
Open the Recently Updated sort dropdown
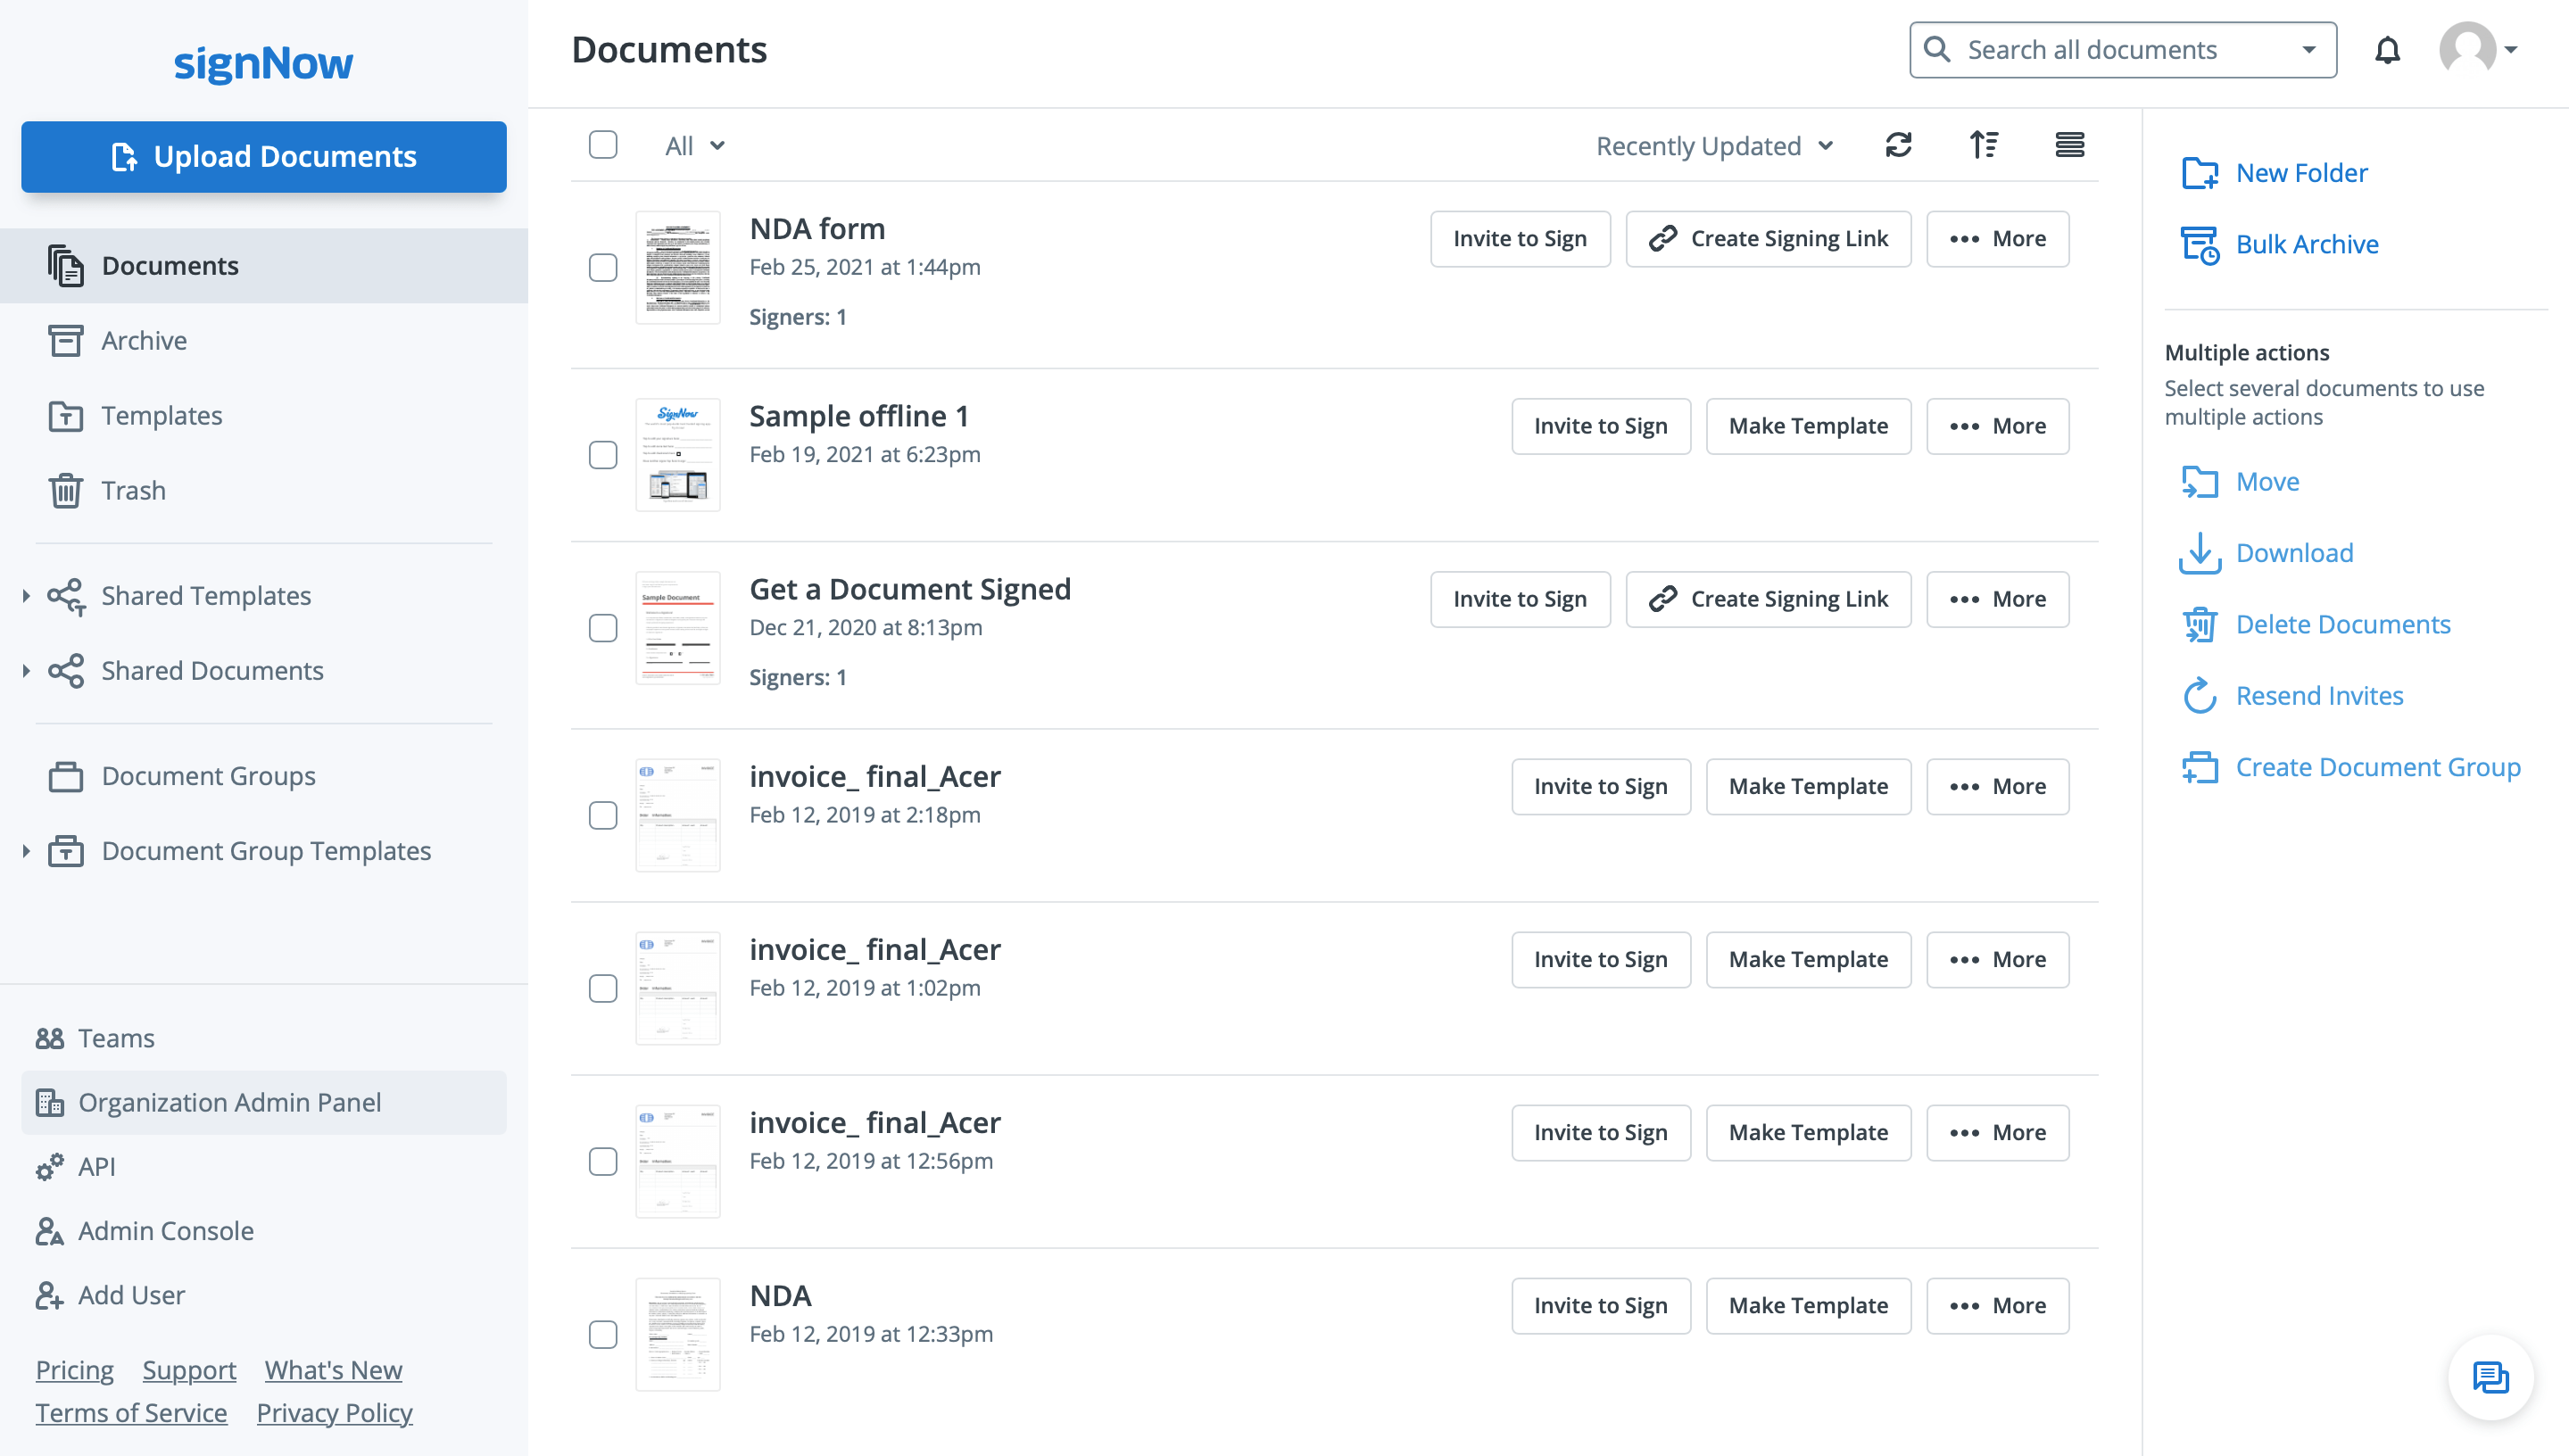1711,145
